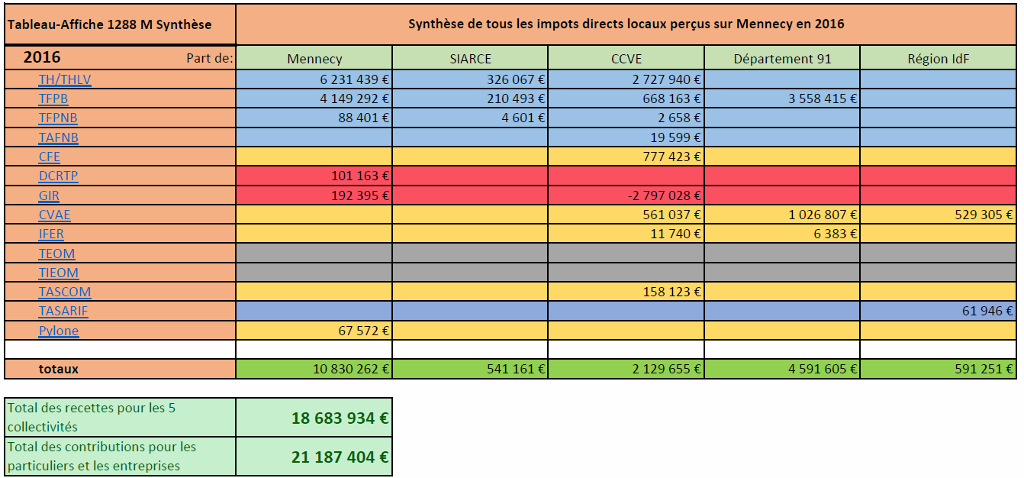The width and height of the screenshot is (1024, 478).
Task: Follow the CVAE hyperlink
Action: (54, 214)
